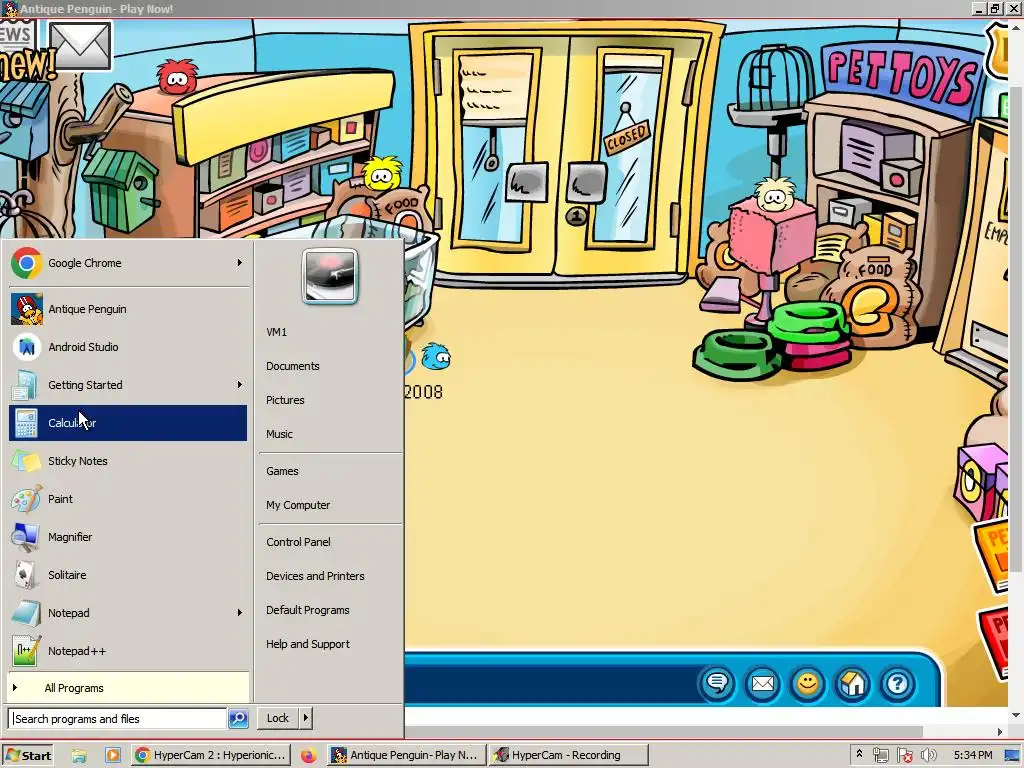Click the green pet bowl
Screen dimensions: 1024x768
[x=735, y=353]
